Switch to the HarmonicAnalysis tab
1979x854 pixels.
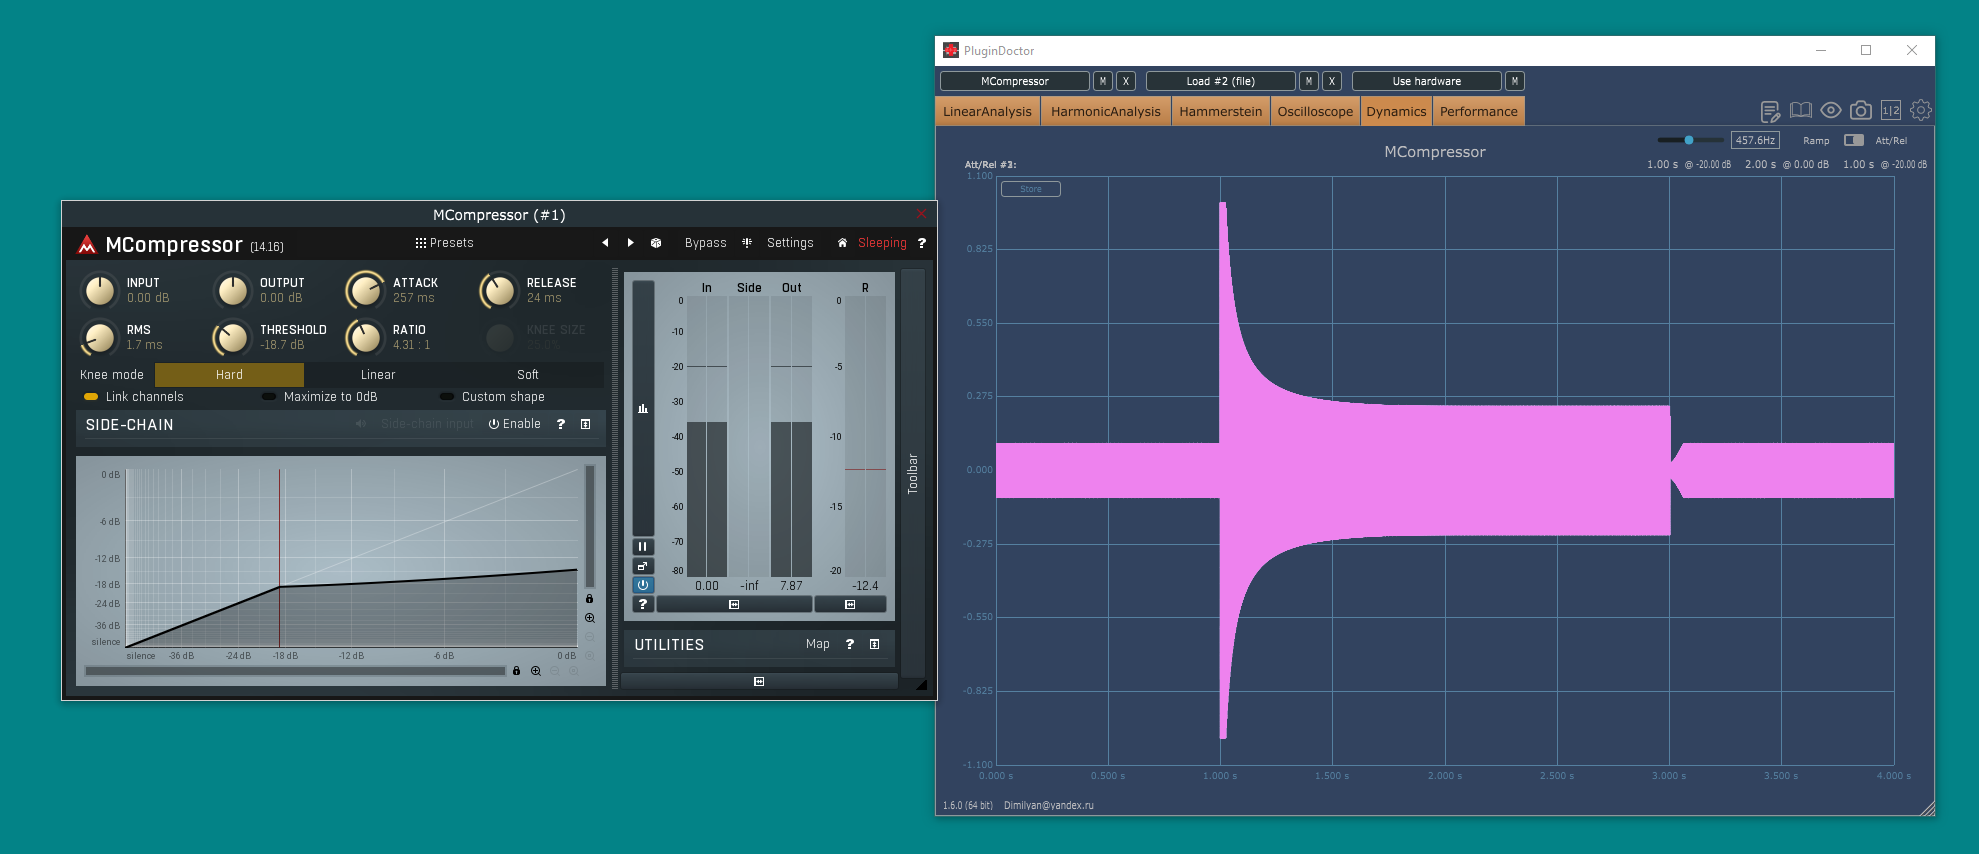pos(1105,112)
